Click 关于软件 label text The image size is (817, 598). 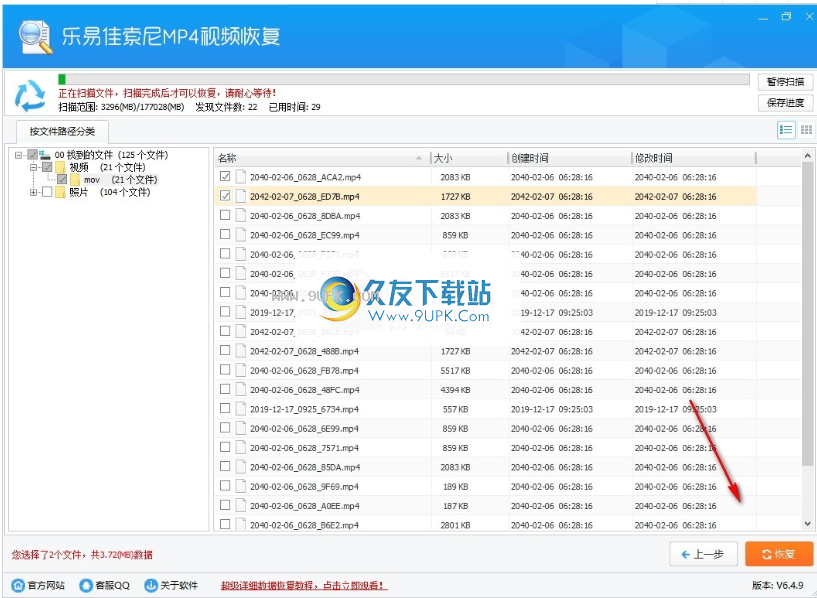[x=179, y=585]
